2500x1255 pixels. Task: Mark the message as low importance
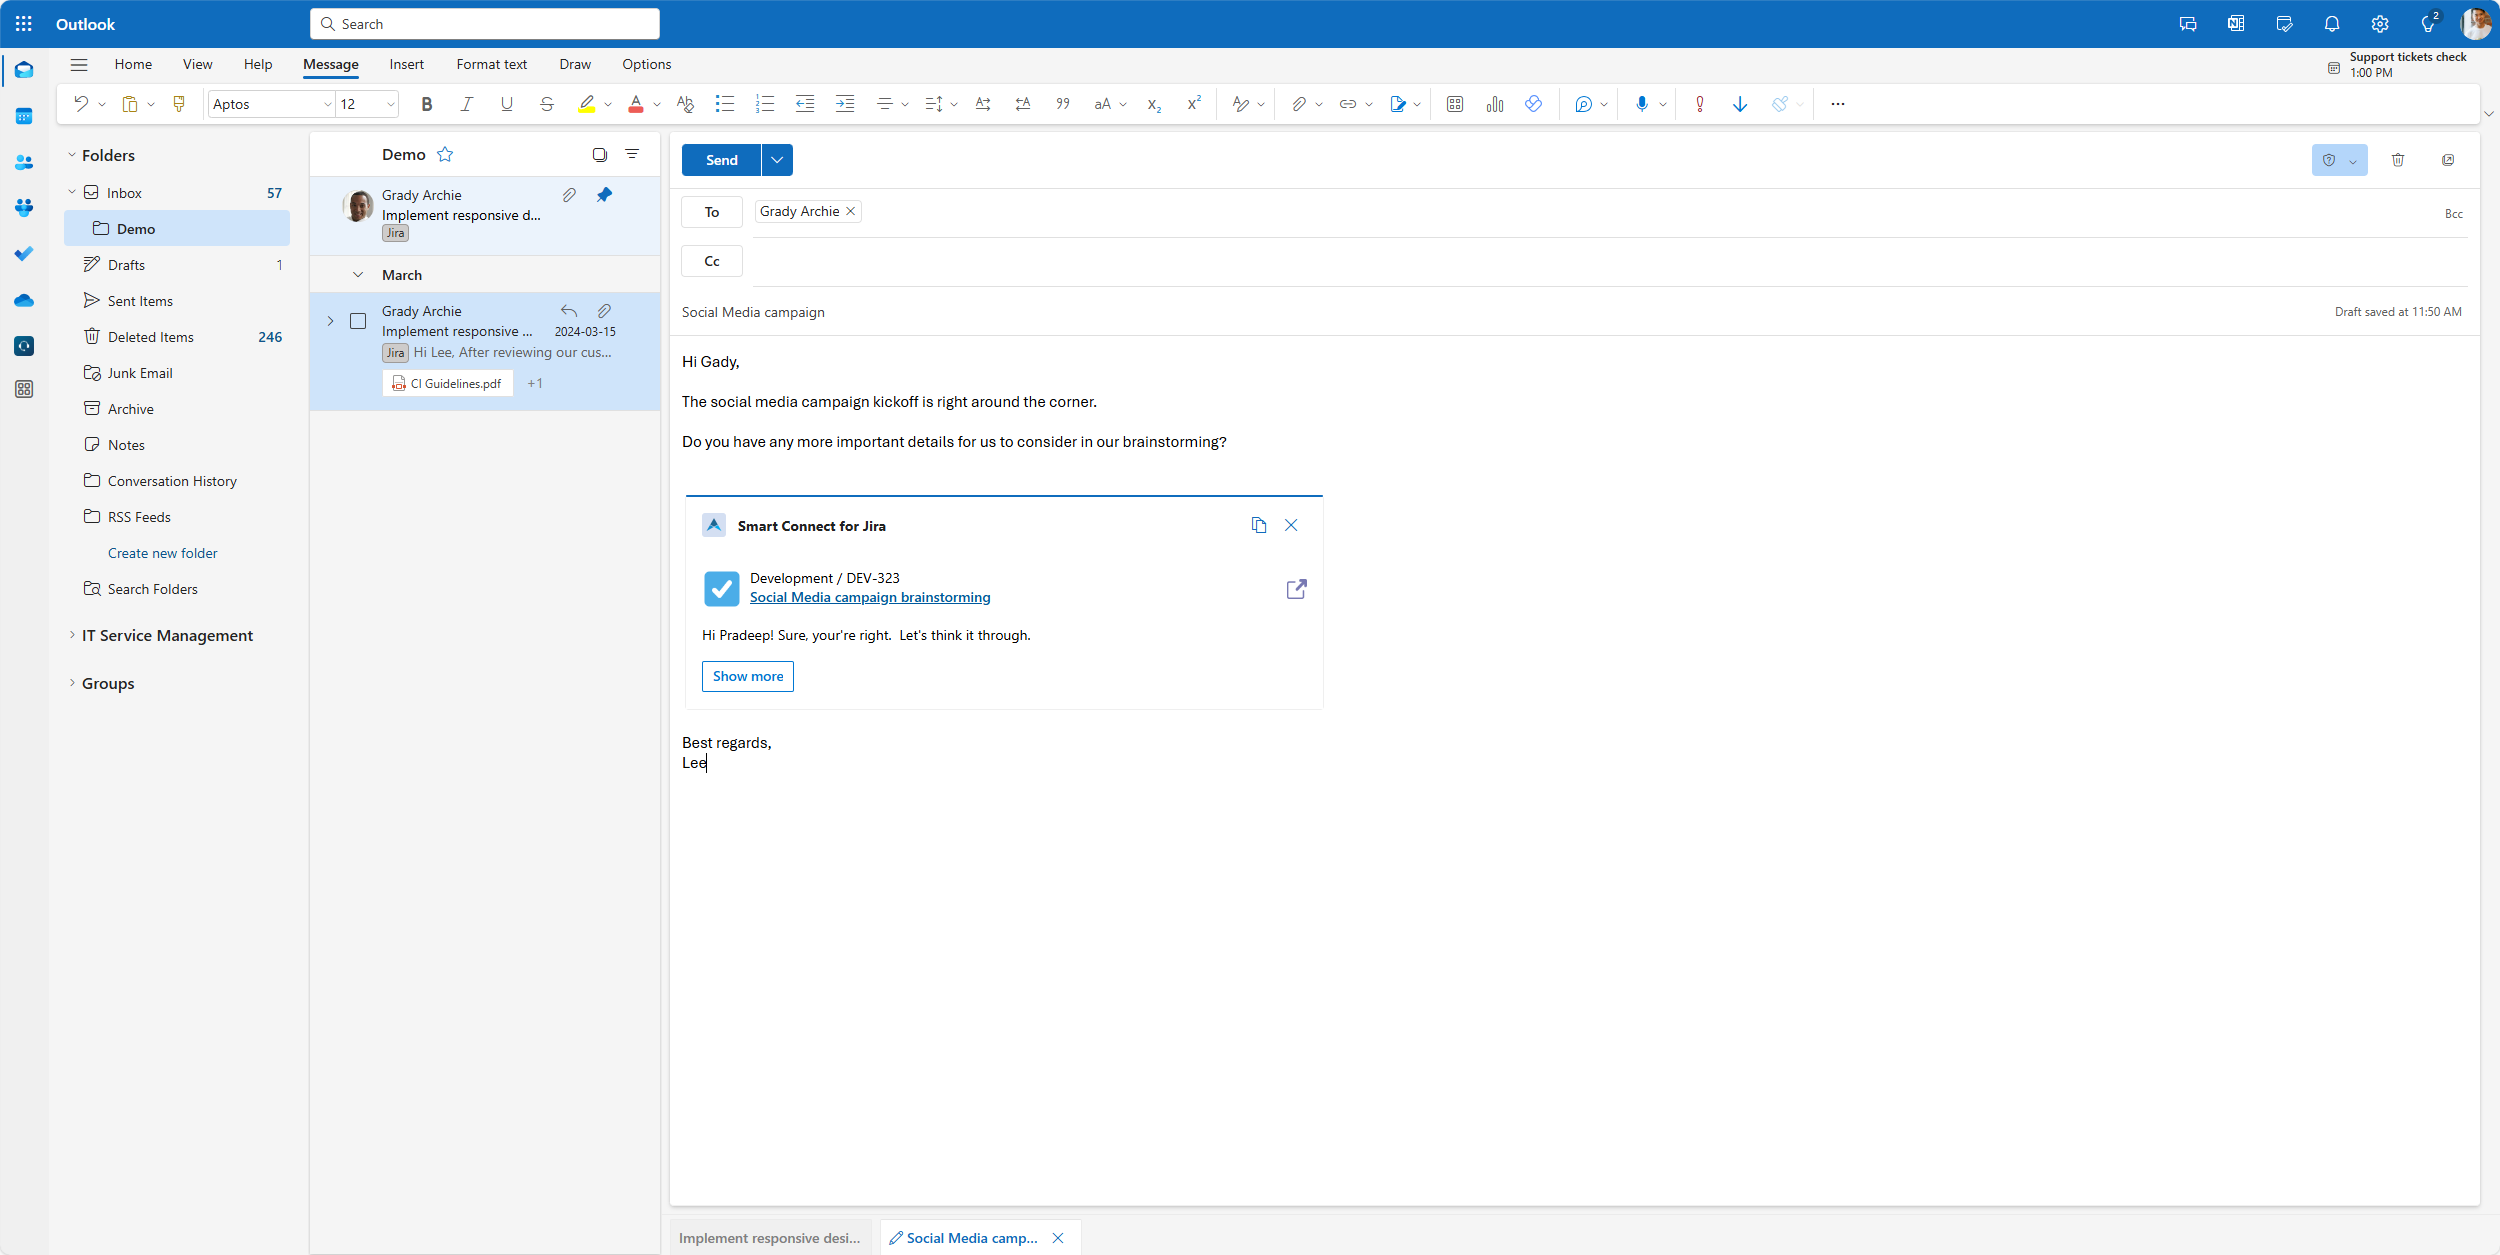1740,104
